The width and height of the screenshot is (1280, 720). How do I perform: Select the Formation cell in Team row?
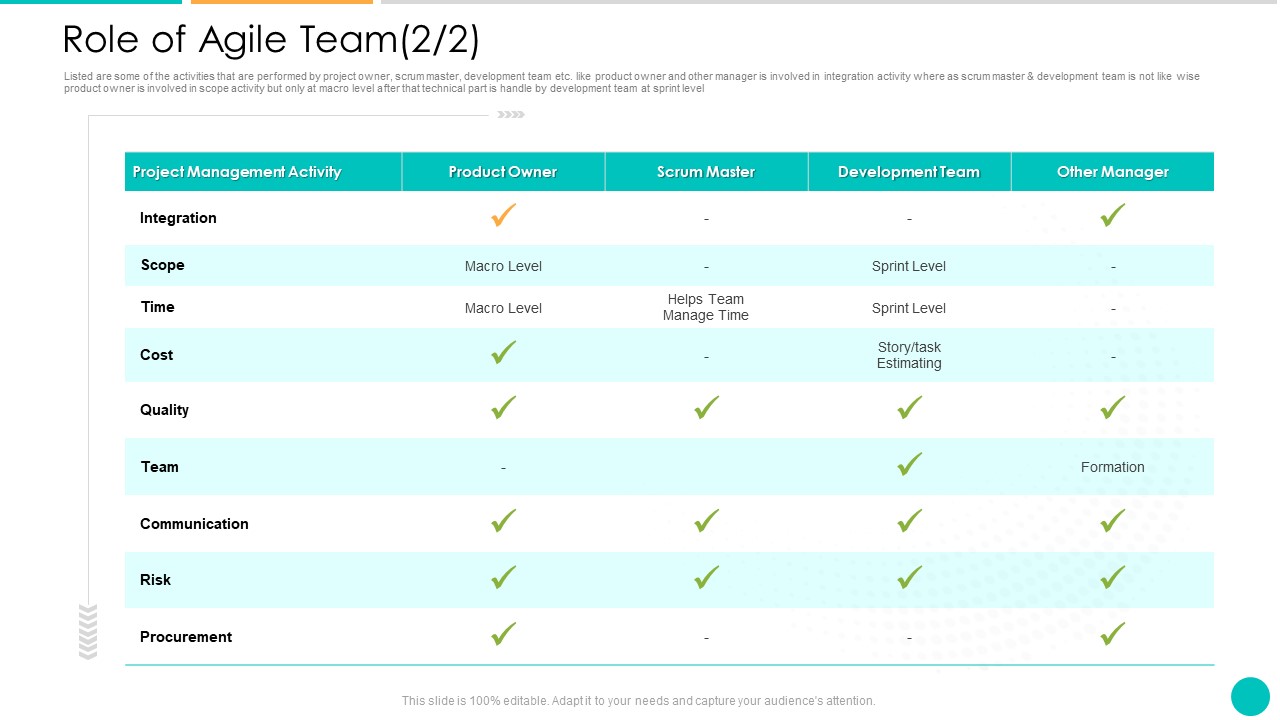(x=1113, y=467)
